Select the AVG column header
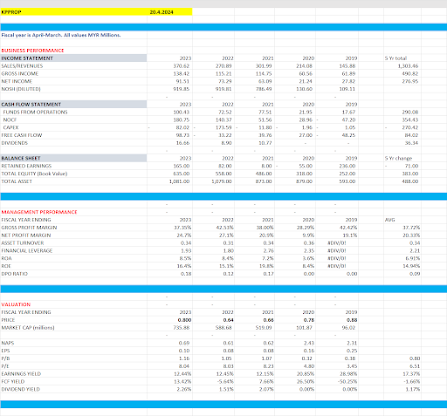The image size is (447, 416). coord(390,220)
